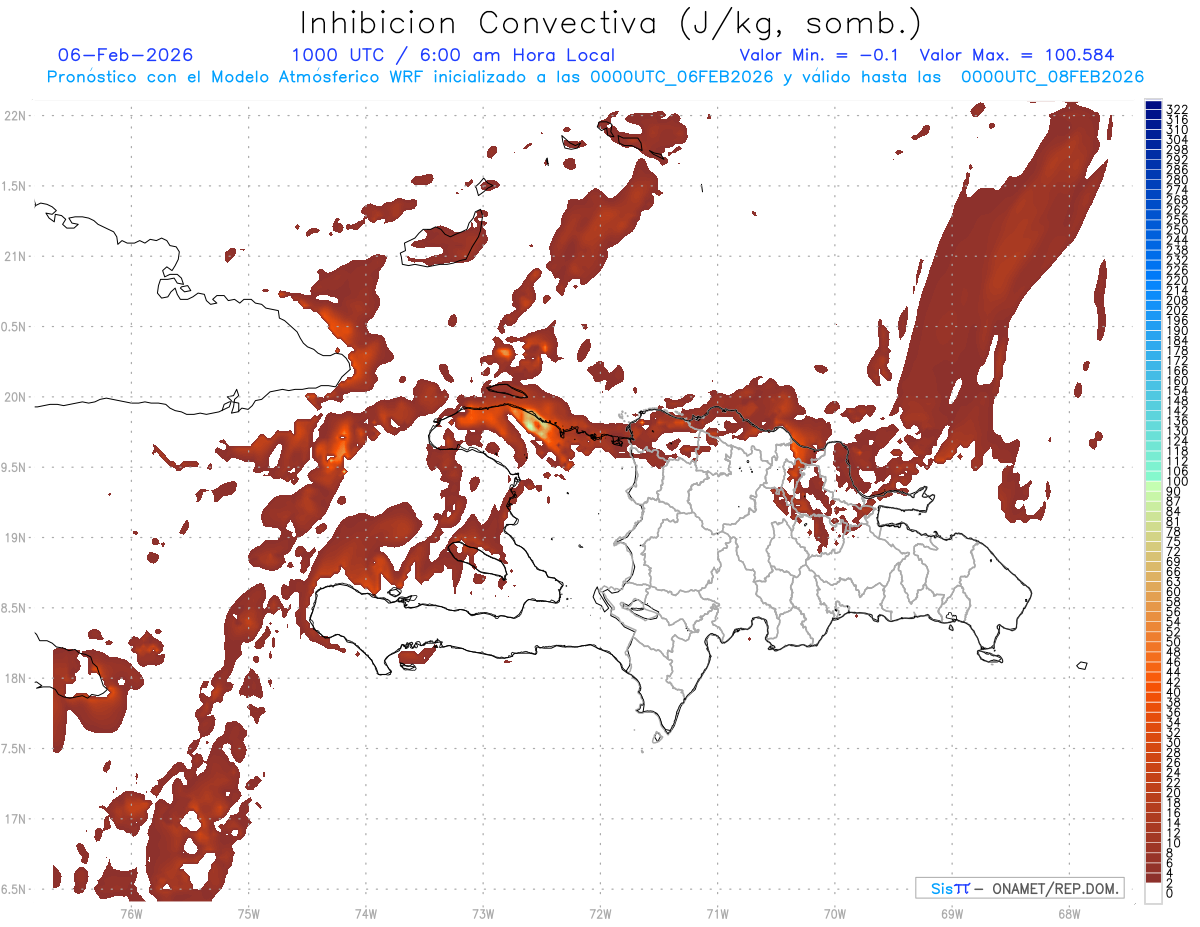This screenshot has width=1200, height=927.
Task: Click the '72W' longitude label
Action: tap(600, 913)
